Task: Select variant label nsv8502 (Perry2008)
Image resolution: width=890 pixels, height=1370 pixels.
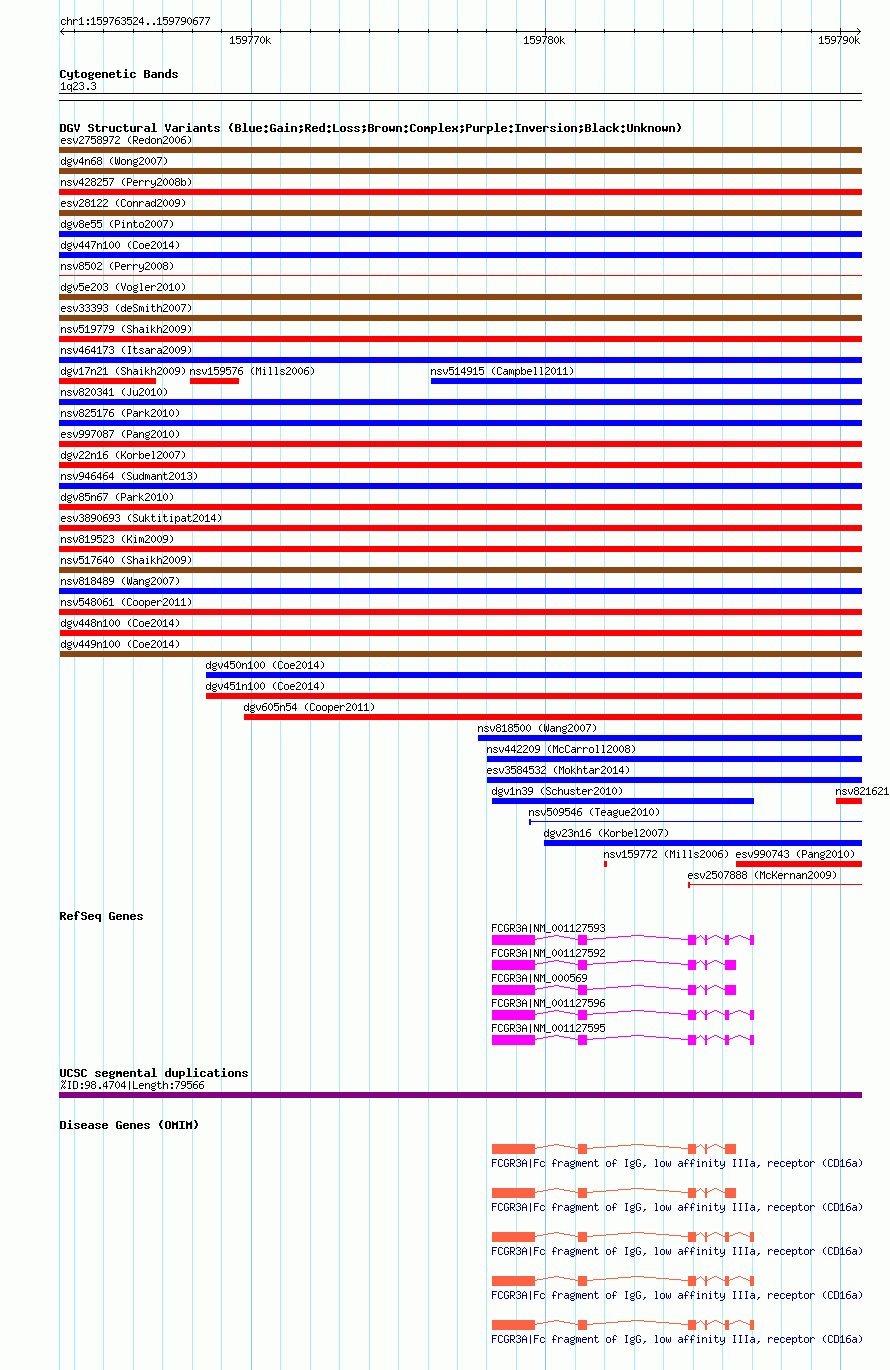Action: [117, 266]
